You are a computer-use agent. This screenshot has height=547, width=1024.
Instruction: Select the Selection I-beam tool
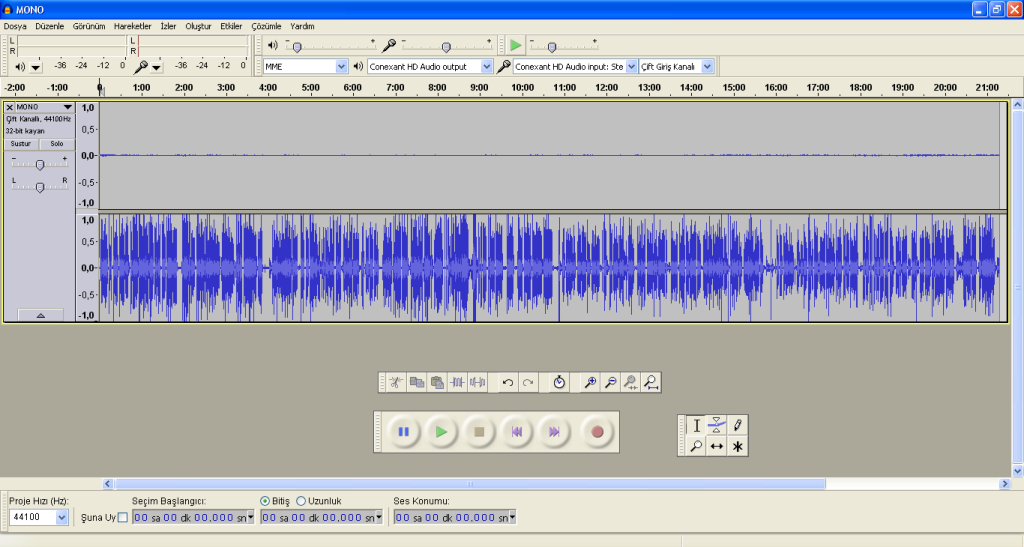point(696,426)
